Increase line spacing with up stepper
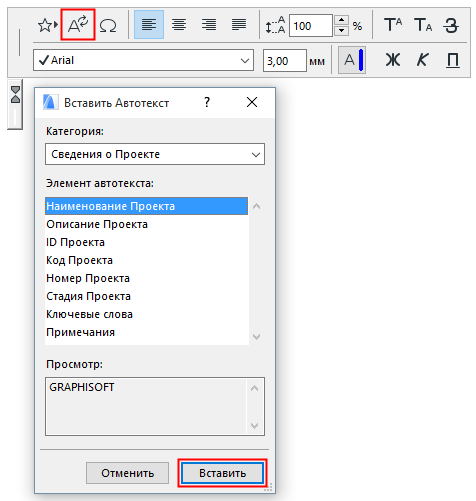This screenshot has height=501, width=476. pyautogui.click(x=341, y=20)
